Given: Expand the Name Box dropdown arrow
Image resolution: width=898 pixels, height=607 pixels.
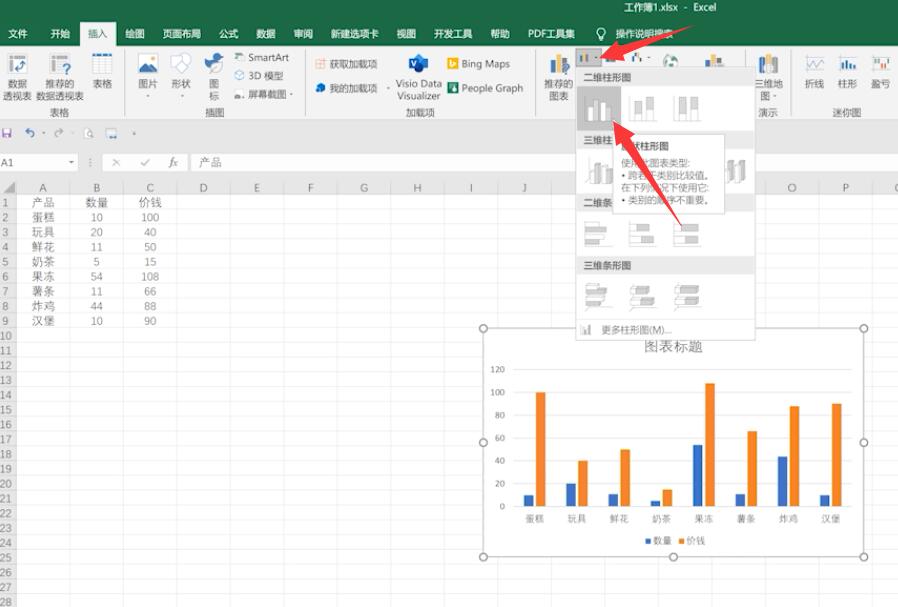Looking at the screenshot, I should [x=72, y=163].
